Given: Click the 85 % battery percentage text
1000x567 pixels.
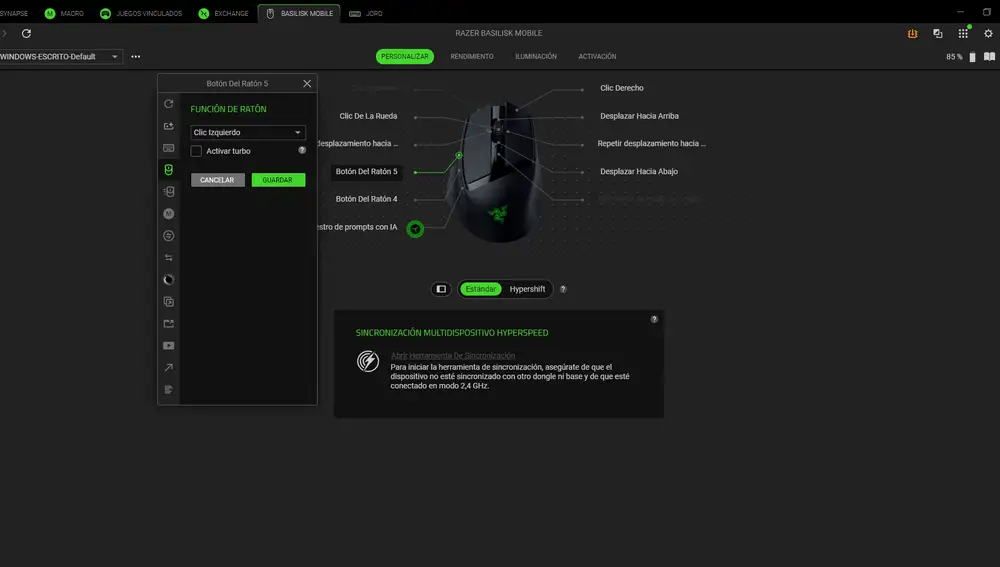Looking at the screenshot, I should tap(954, 57).
